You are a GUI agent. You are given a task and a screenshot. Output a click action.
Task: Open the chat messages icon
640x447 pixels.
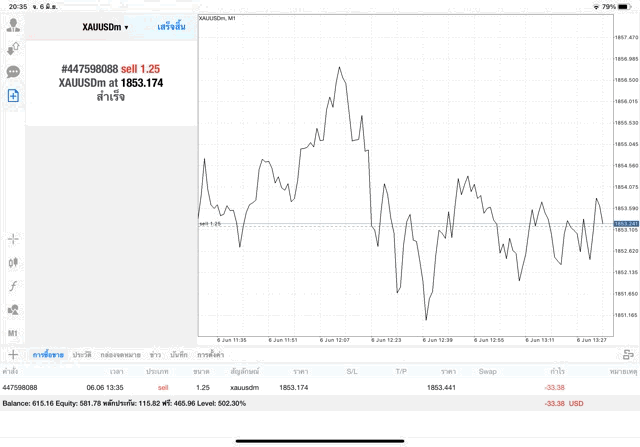(x=13, y=72)
